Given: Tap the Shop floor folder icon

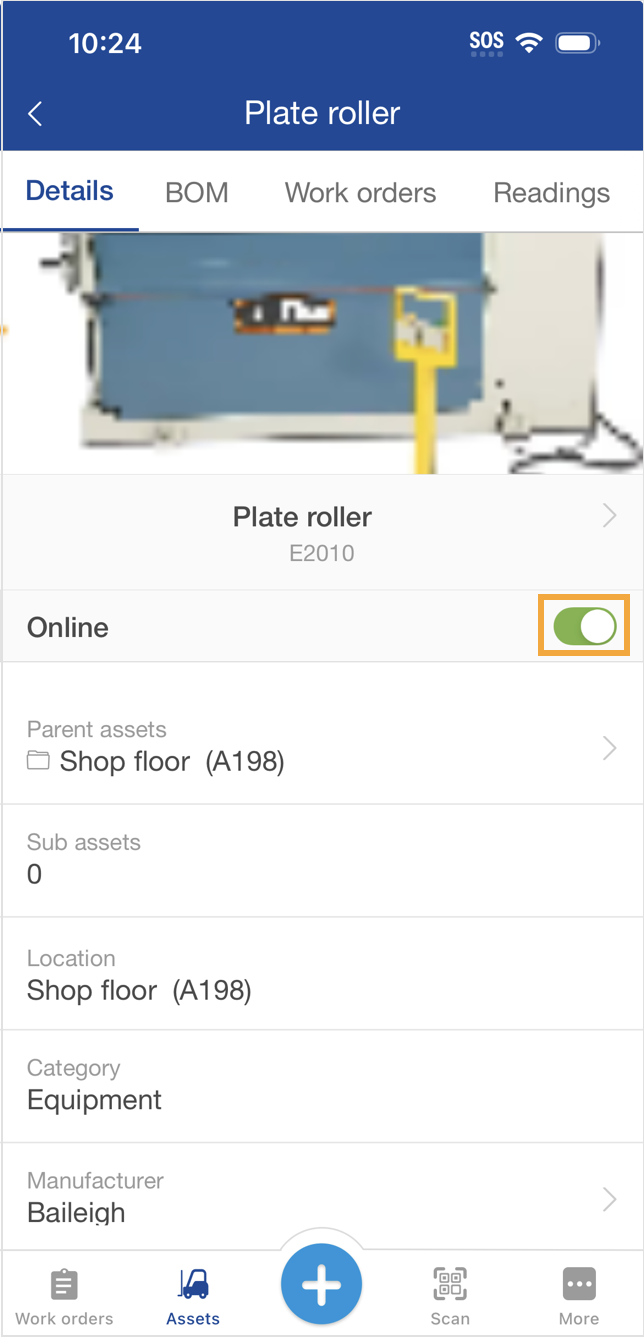Looking at the screenshot, I should pos(39,762).
